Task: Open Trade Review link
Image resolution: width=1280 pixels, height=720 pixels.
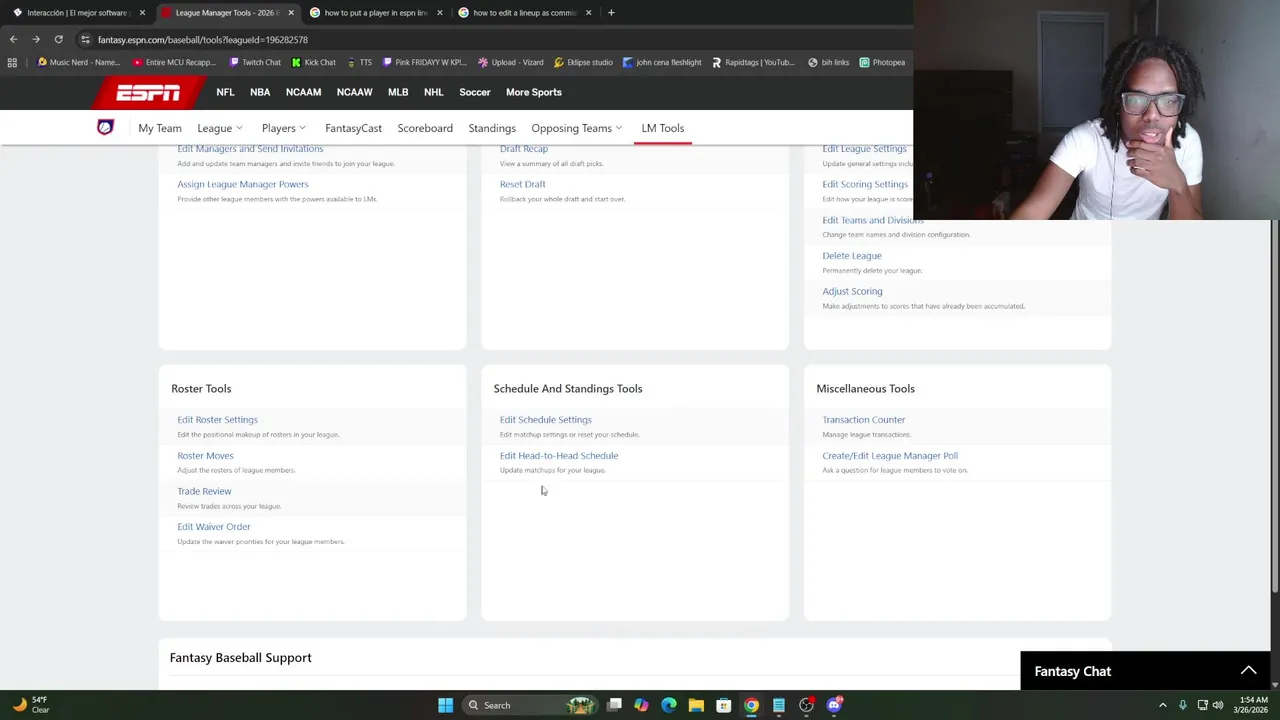Action: click(x=204, y=491)
